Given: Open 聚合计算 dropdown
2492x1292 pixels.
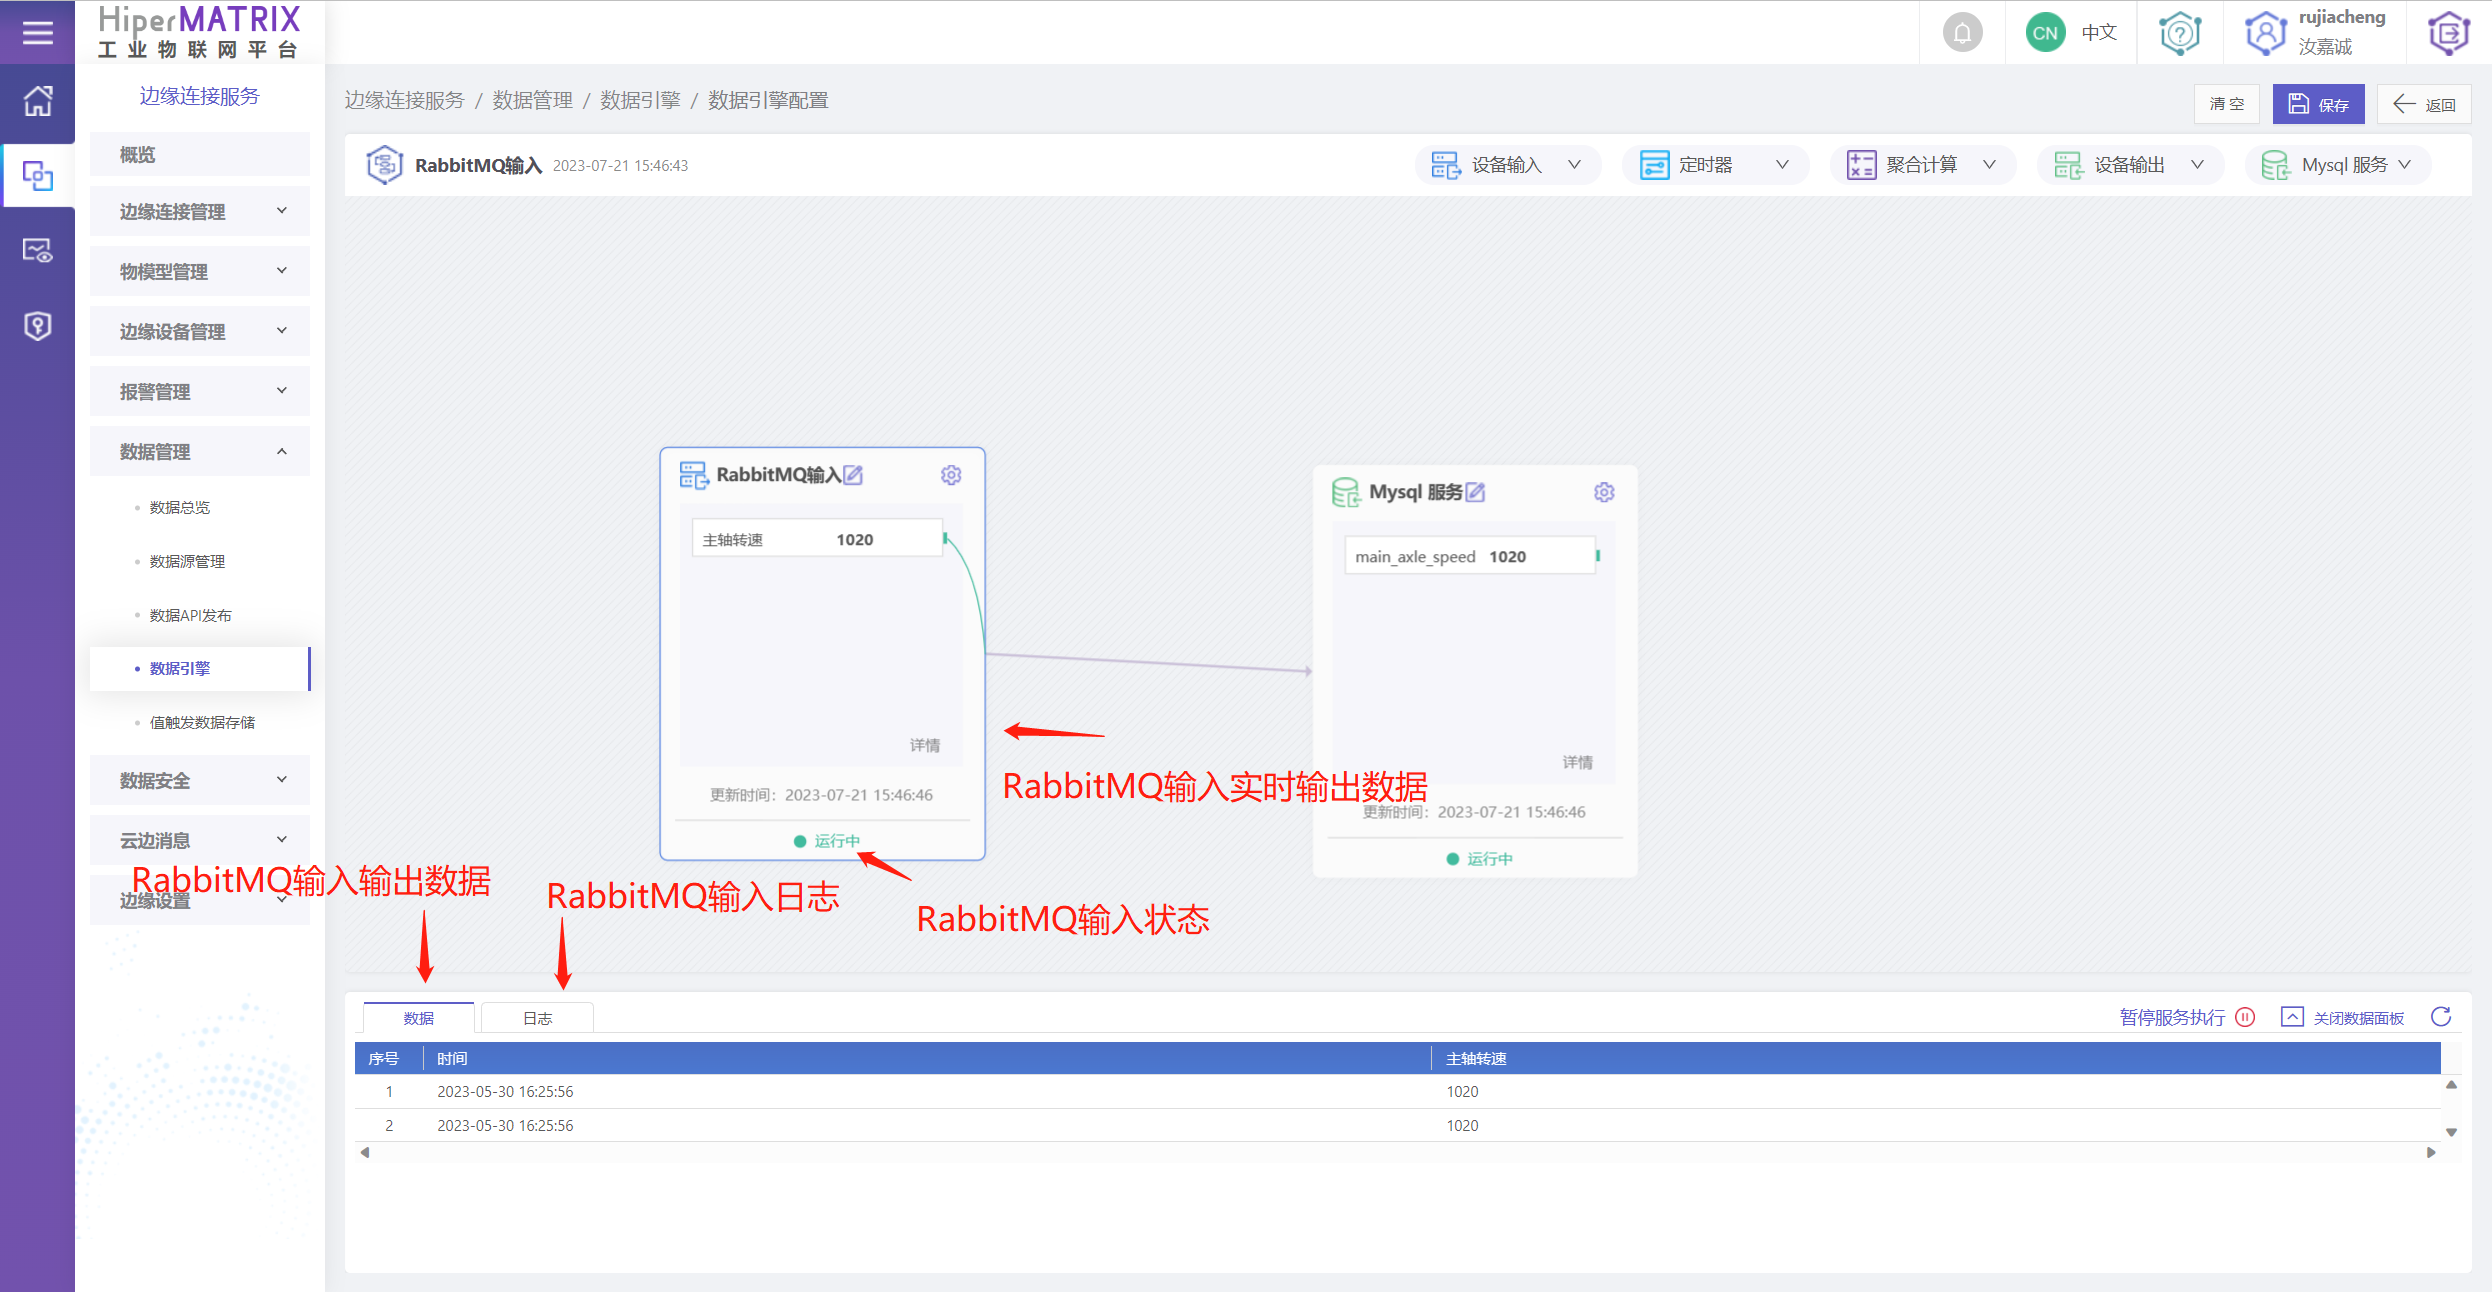Looking at the screenshot, I should 1922,165.
